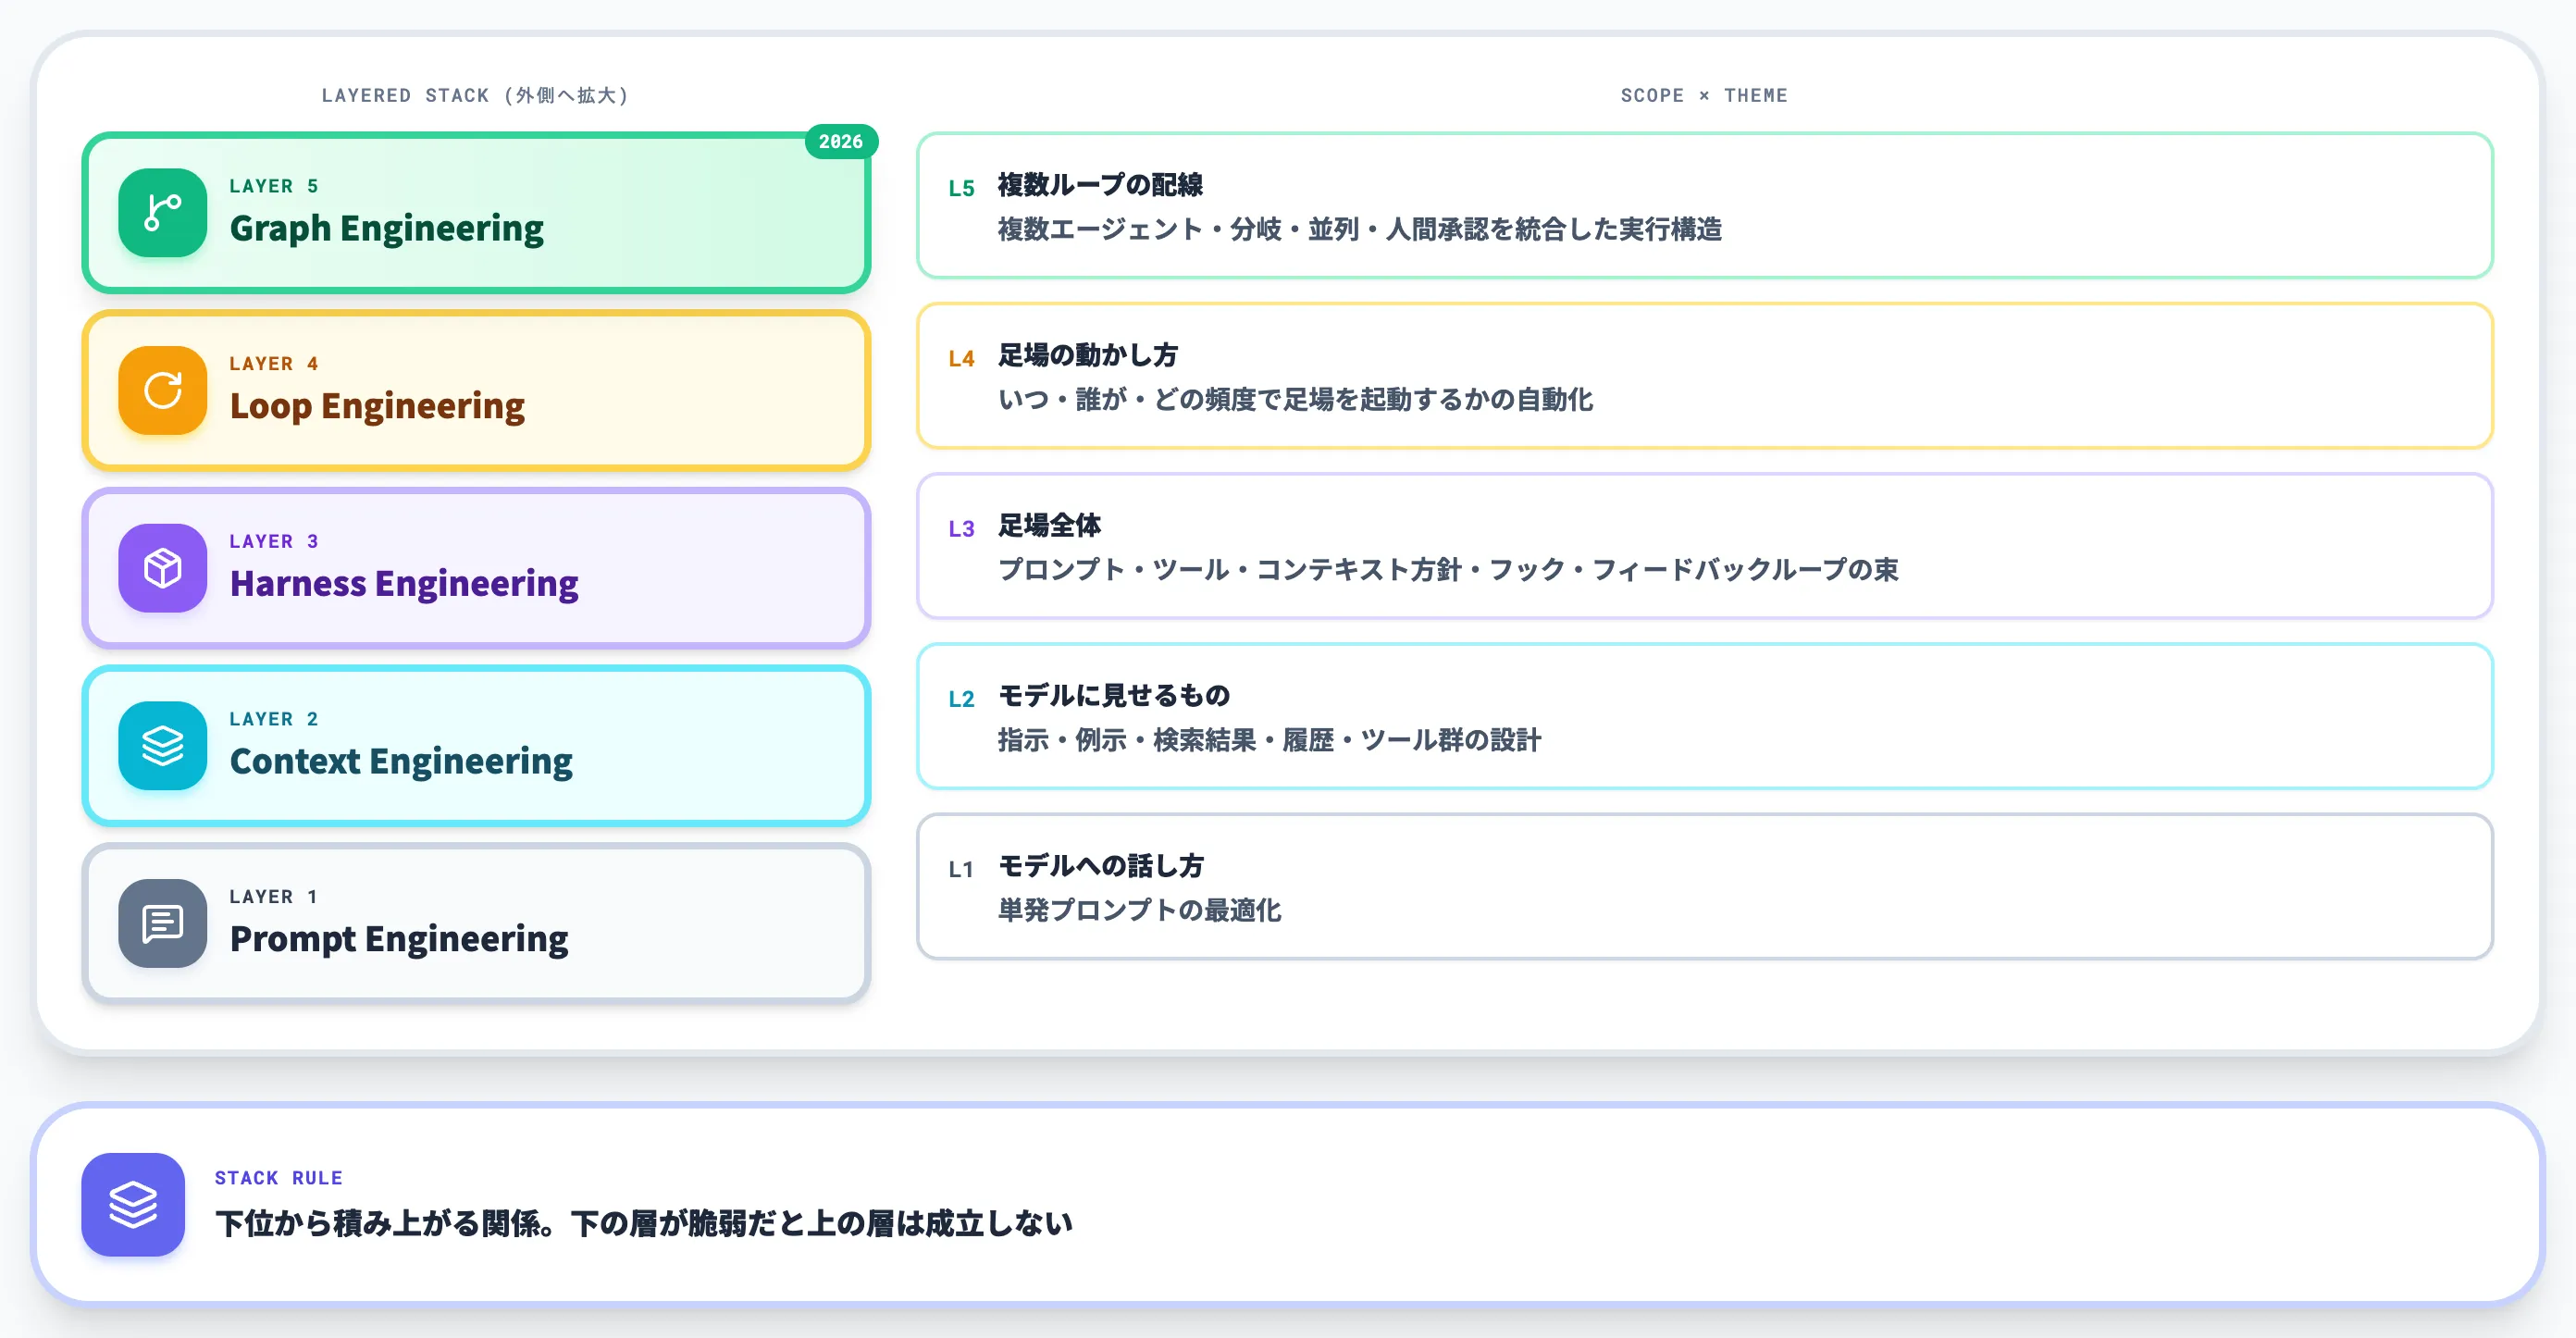This screenshot has height=1338, width=2576.
Task: Click the Harness Engineering cube icon
Action: tap(162, 568)
